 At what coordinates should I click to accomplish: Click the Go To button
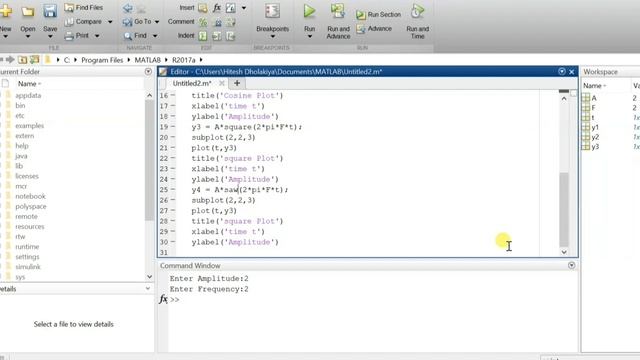[x=137, y=21]
